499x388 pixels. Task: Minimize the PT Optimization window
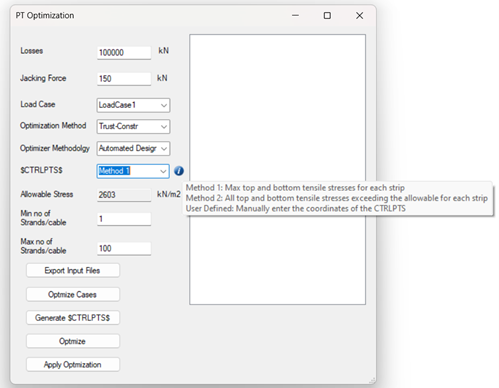(x=295, y=15)
